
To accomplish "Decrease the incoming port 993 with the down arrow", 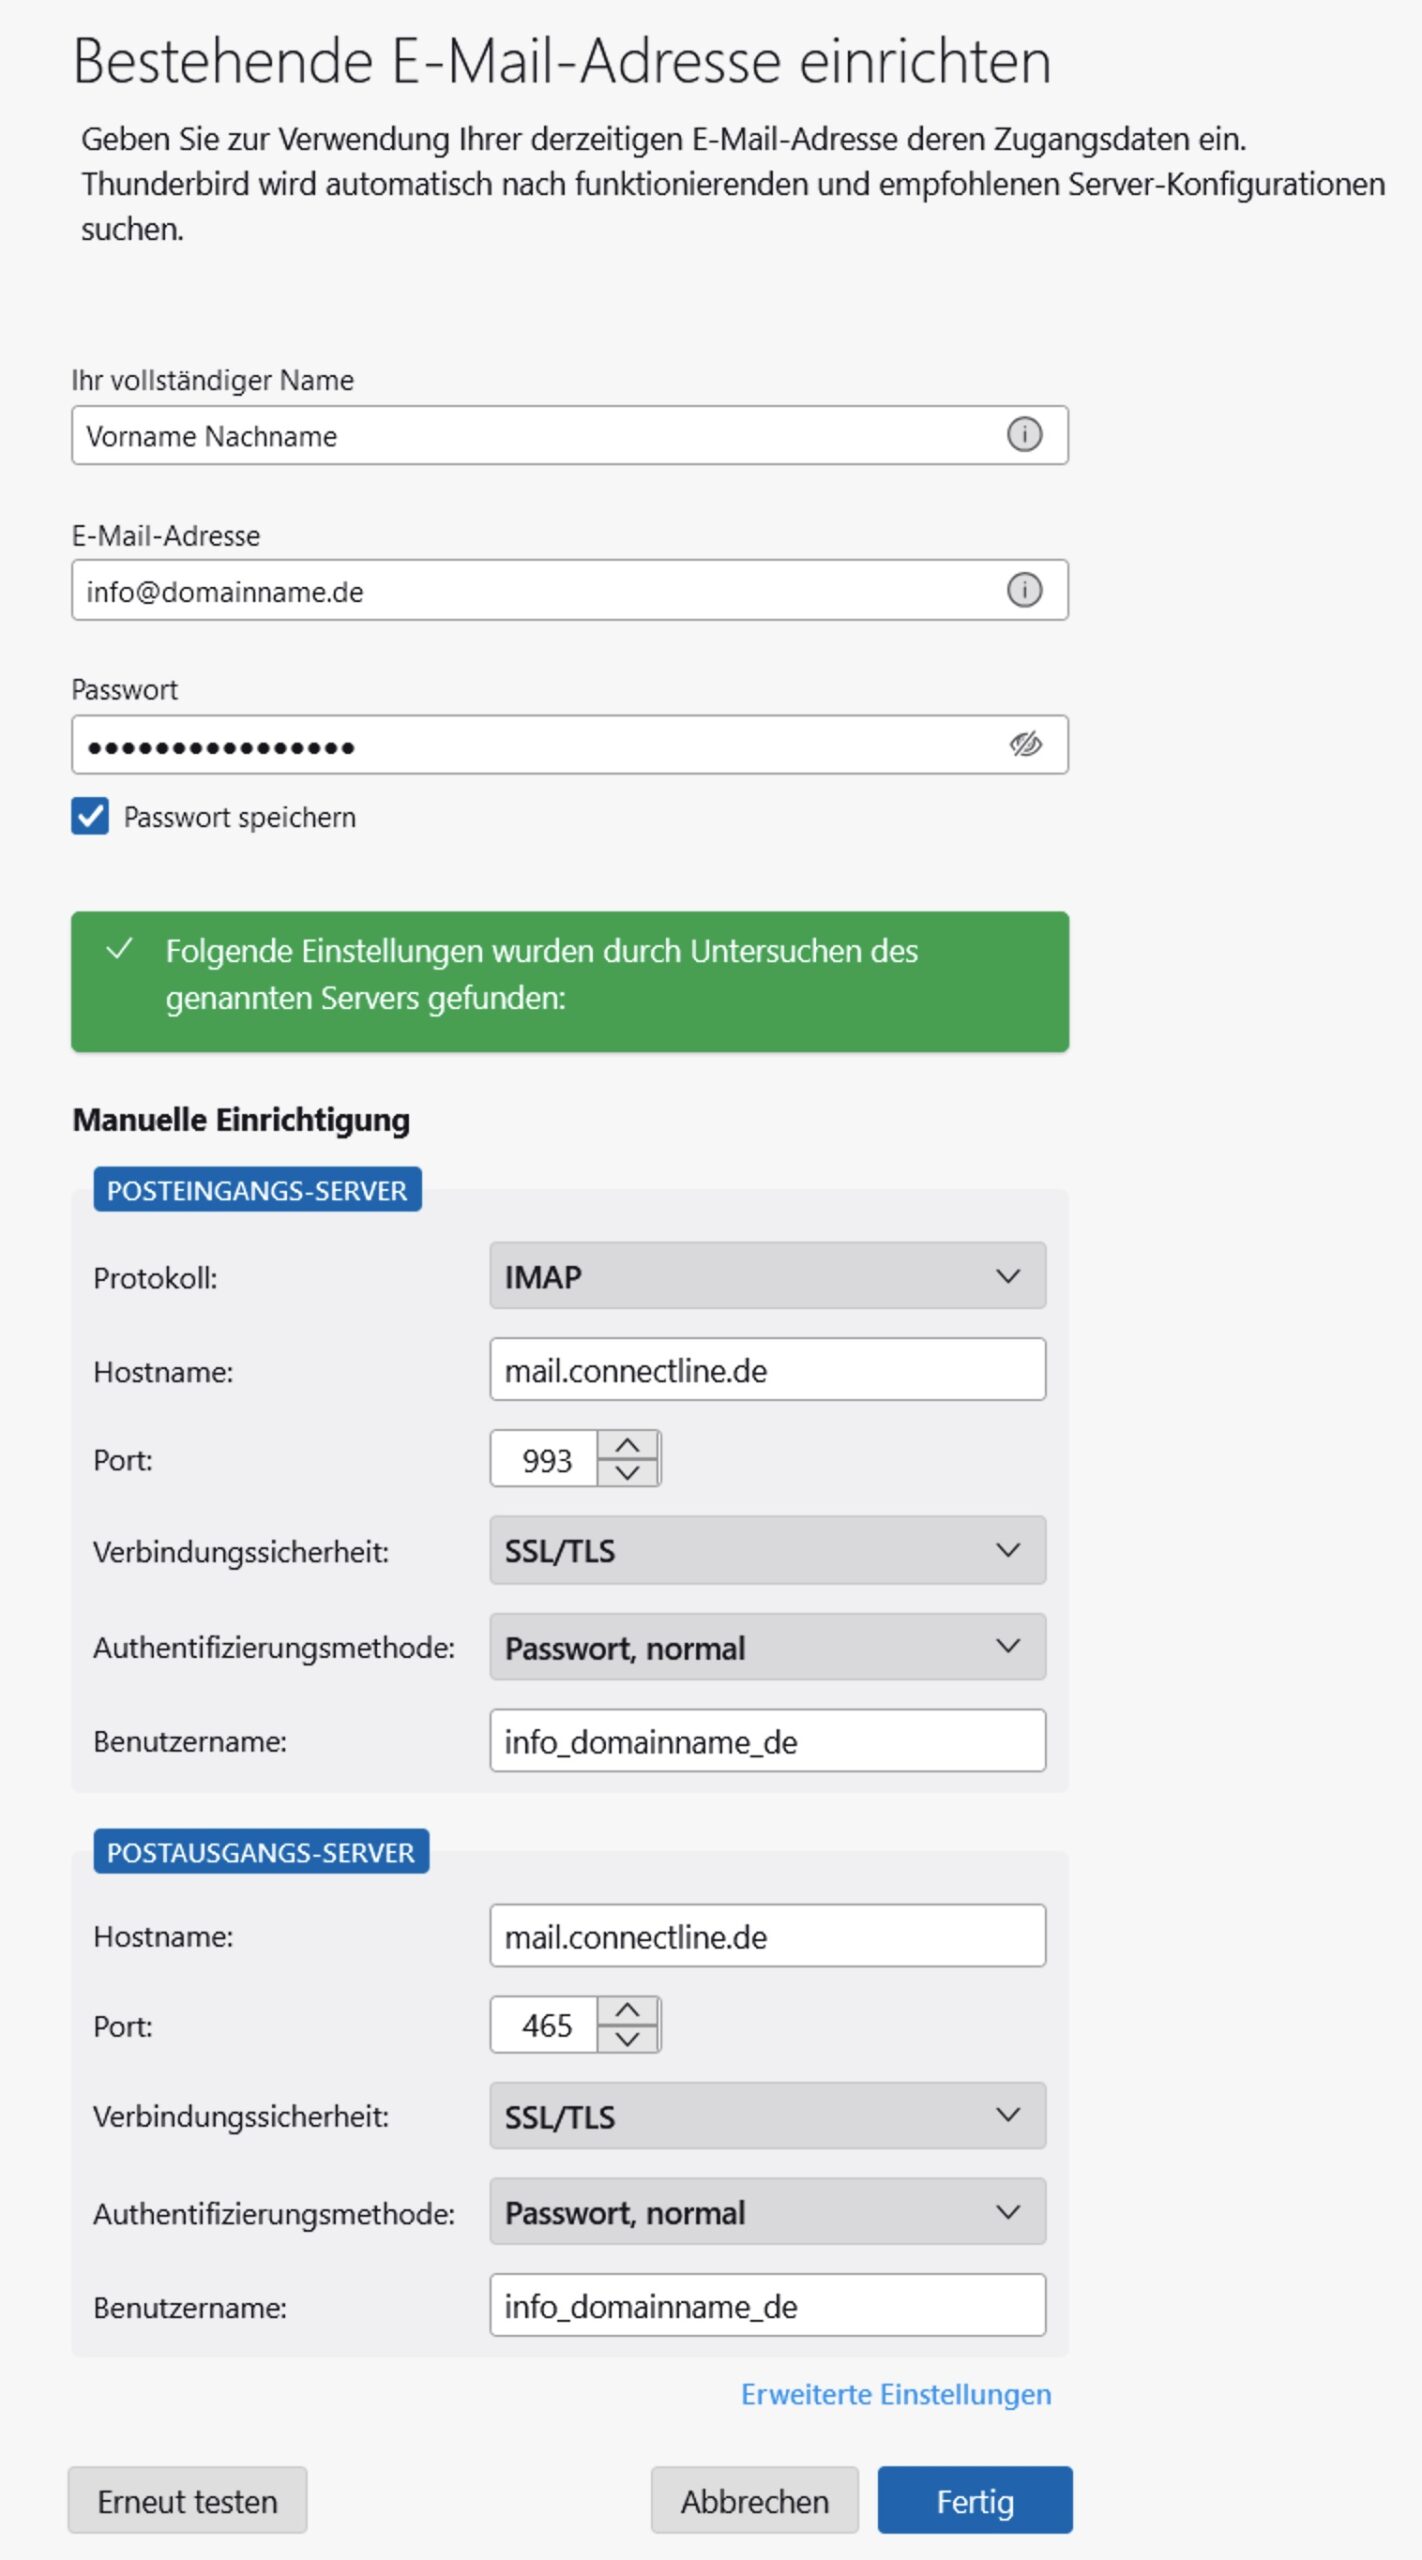I will [628, 1473].
